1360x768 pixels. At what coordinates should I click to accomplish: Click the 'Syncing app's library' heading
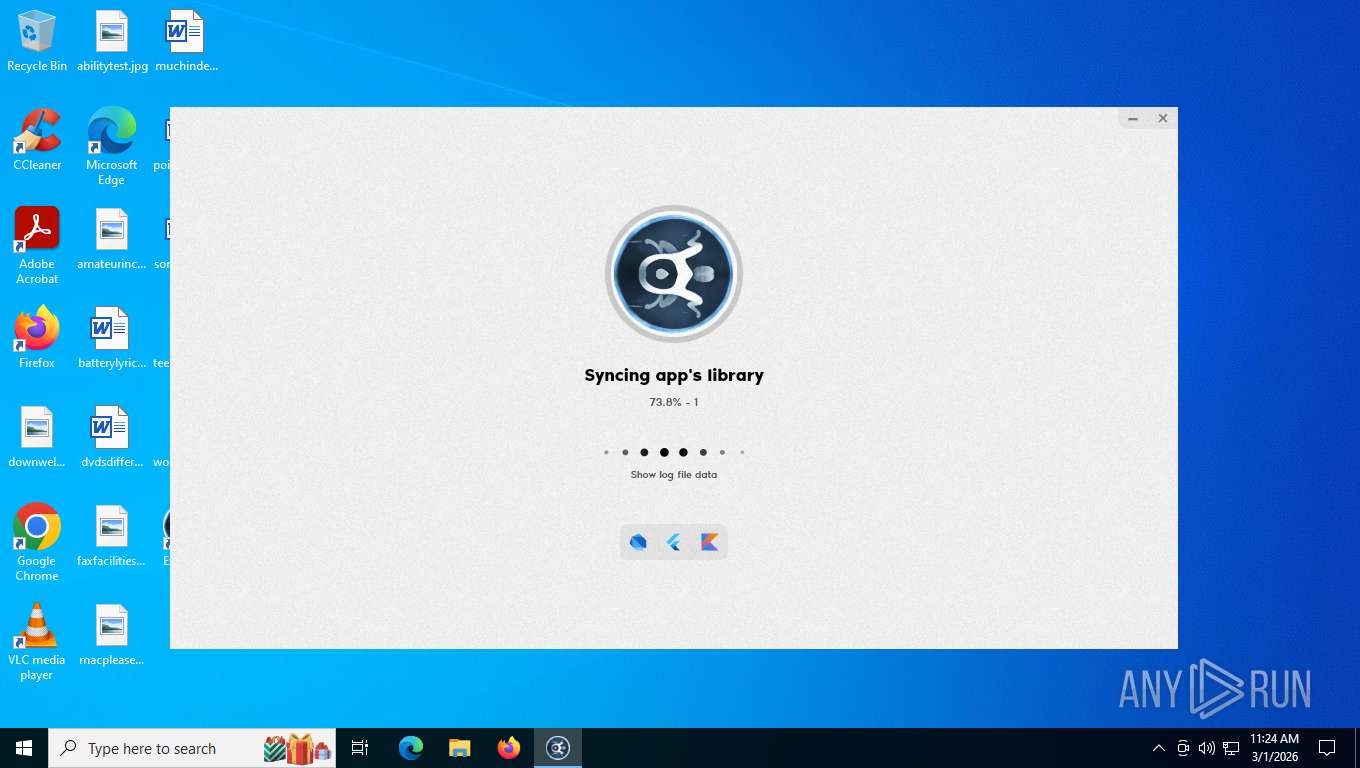(674, 376)
